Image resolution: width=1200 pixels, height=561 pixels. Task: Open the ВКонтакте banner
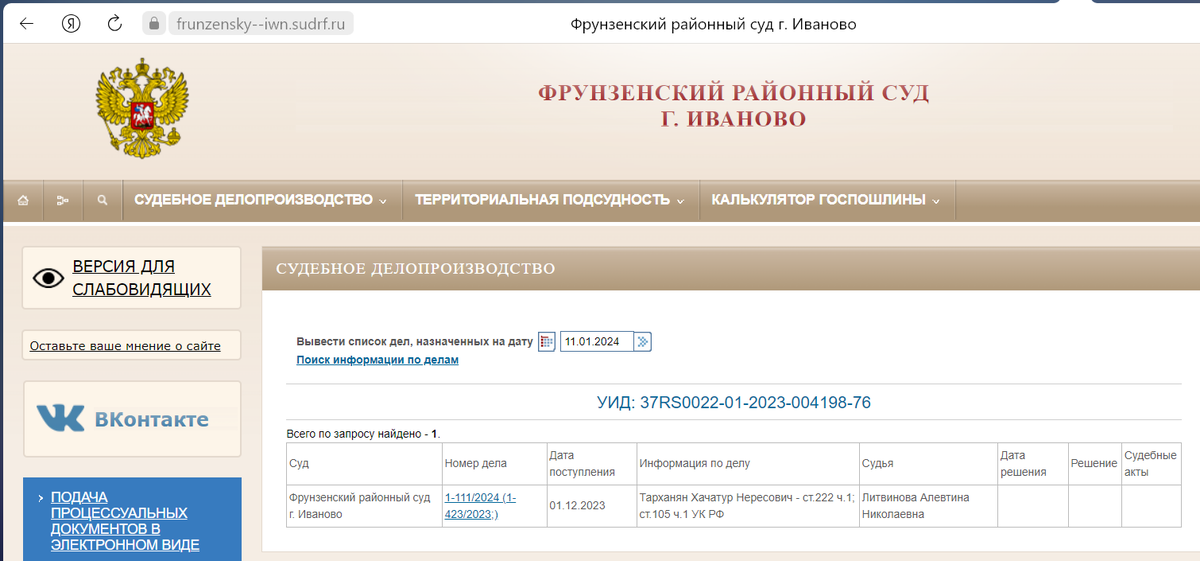point(132,419)
